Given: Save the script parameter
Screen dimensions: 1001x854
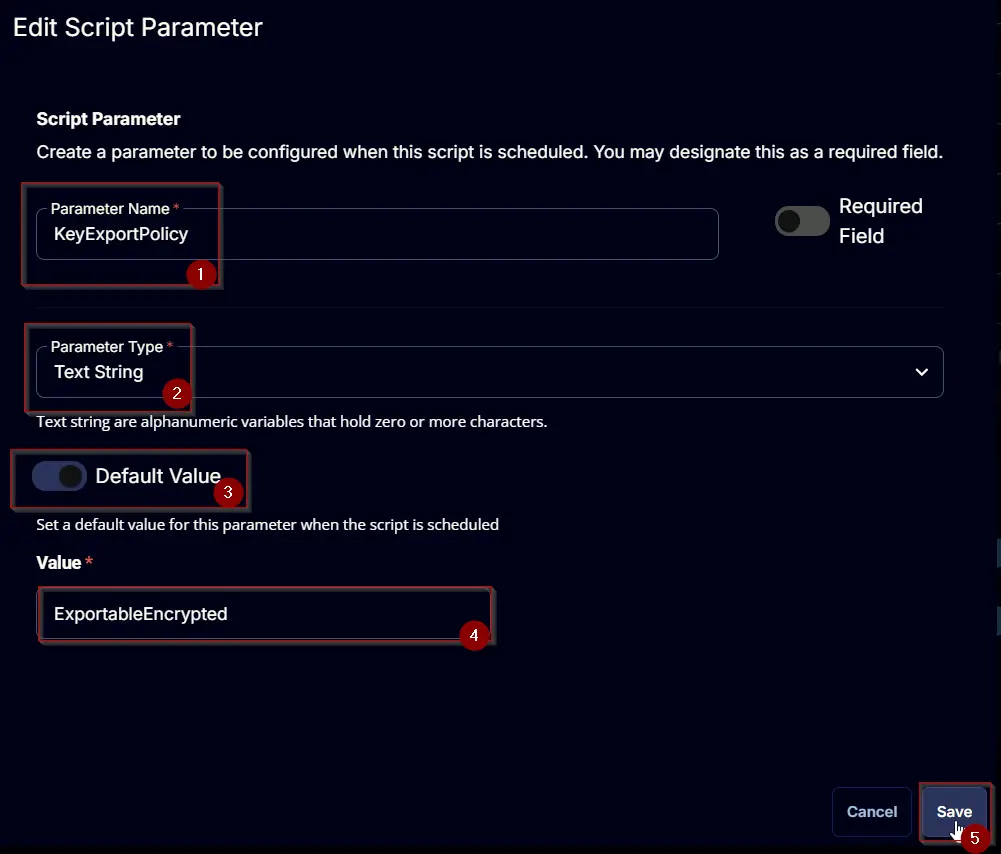Looking at the screenshot, I should coord(954,812).
